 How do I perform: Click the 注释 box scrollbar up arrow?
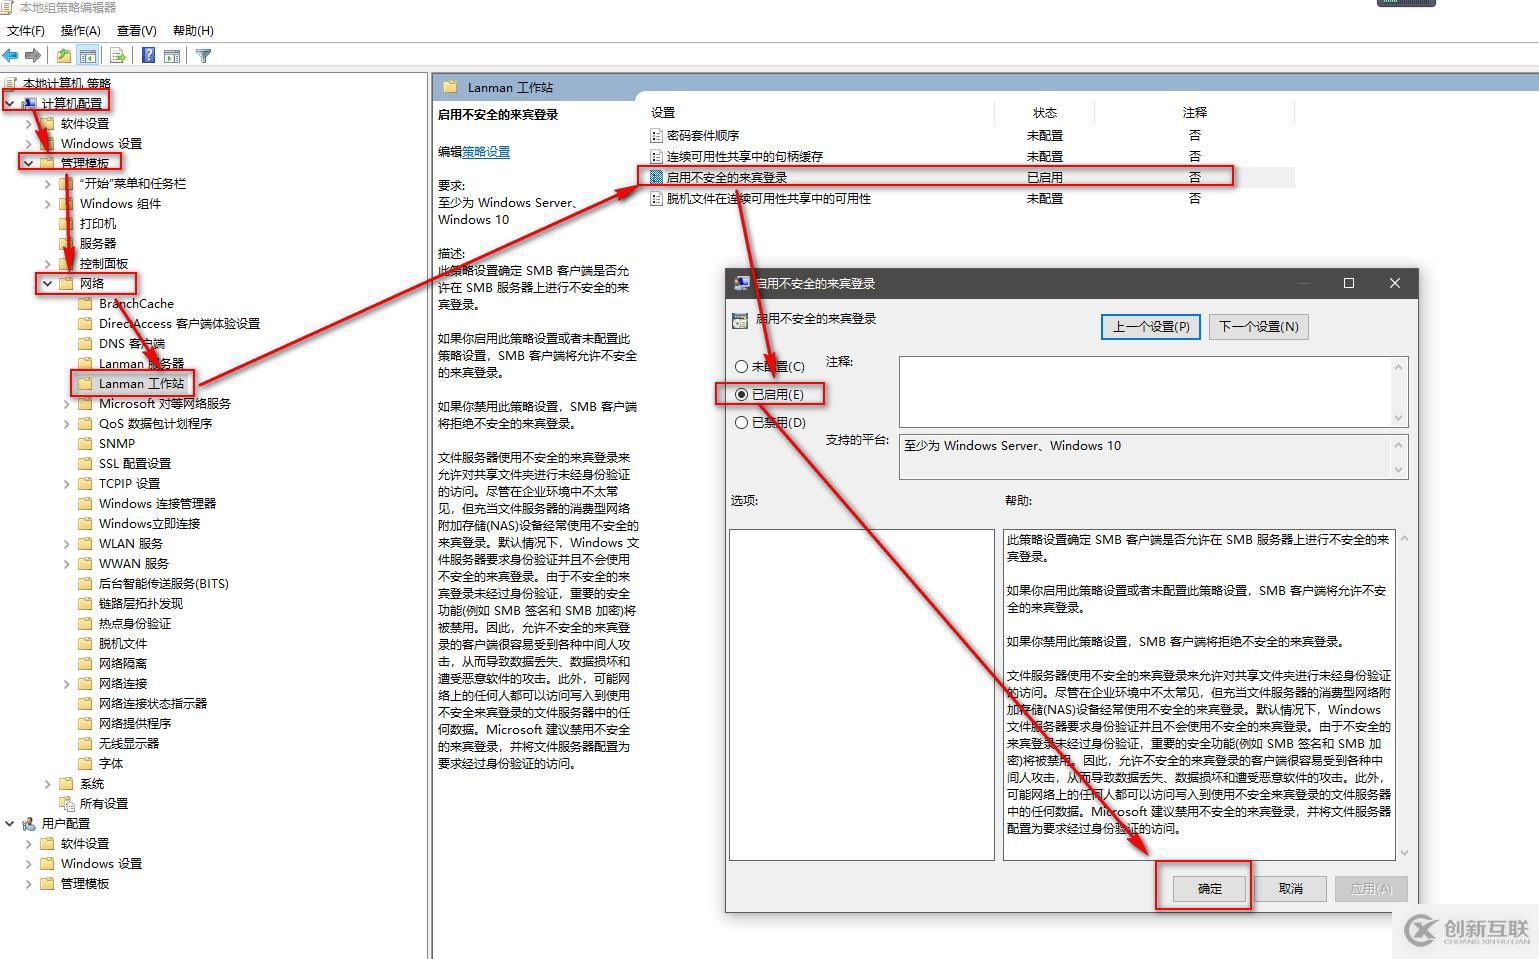click(x=1398, y=367)
